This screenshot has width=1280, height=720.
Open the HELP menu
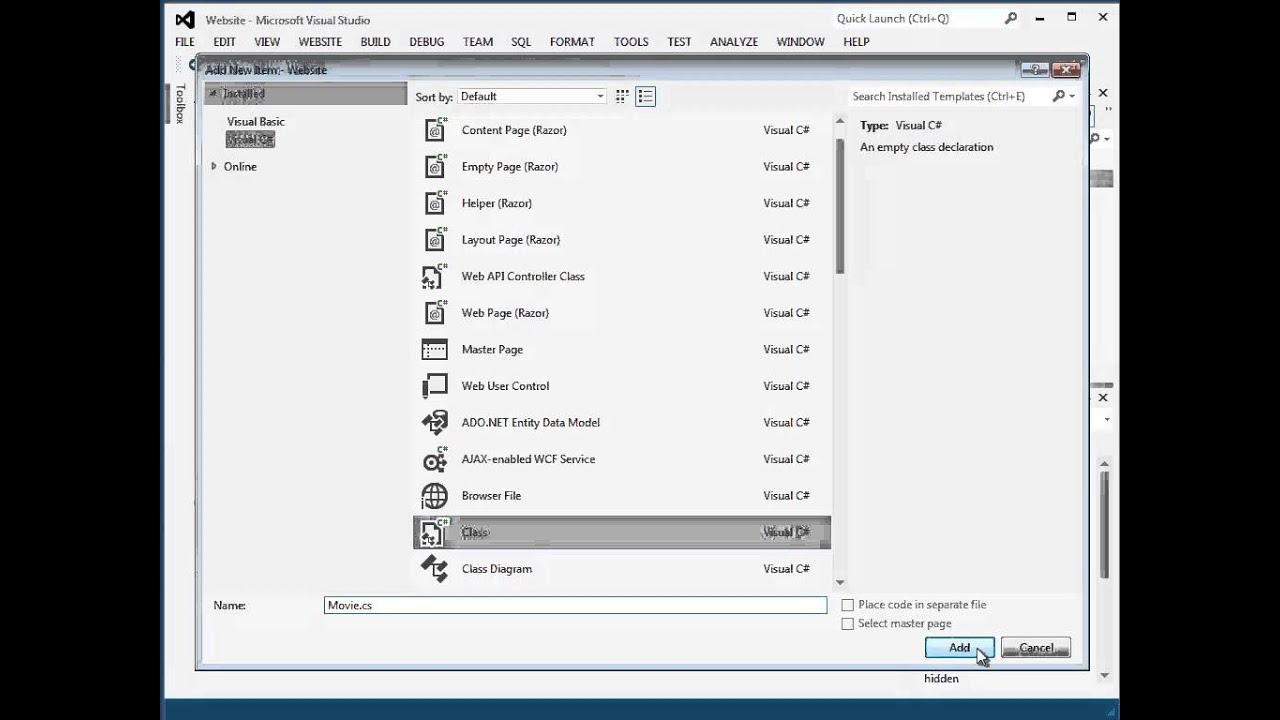[x=856, y=42]
